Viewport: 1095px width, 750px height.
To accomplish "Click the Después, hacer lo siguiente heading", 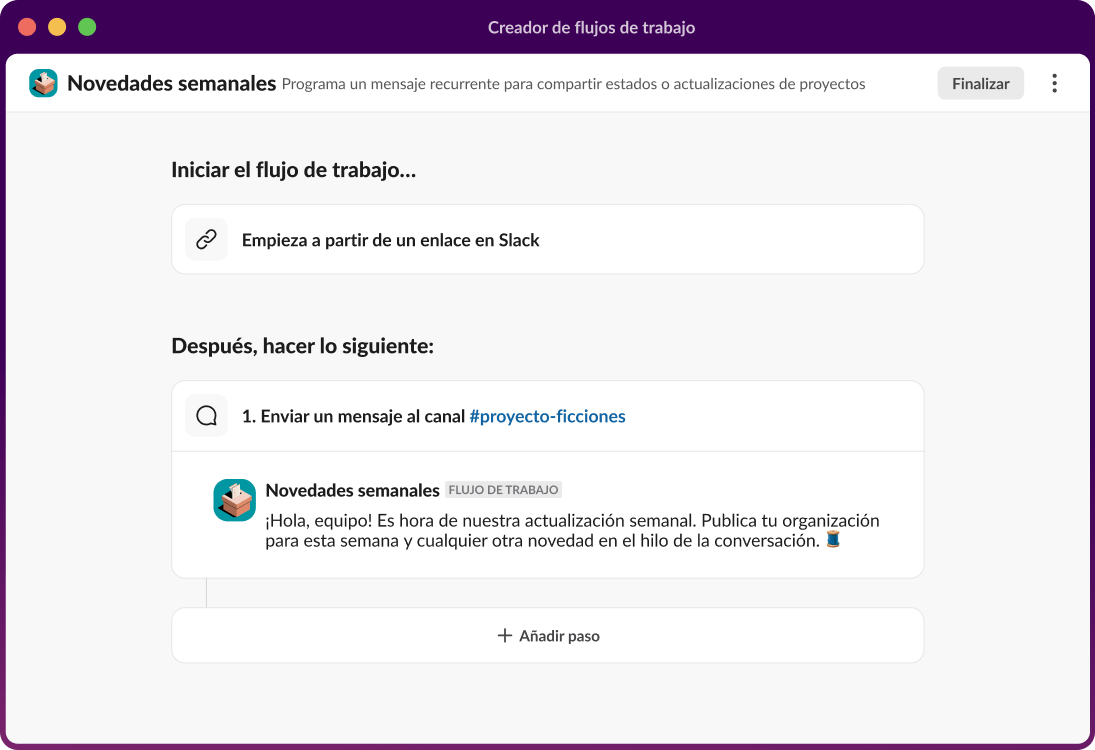I will pyautogui.click(x=302, y=345).
